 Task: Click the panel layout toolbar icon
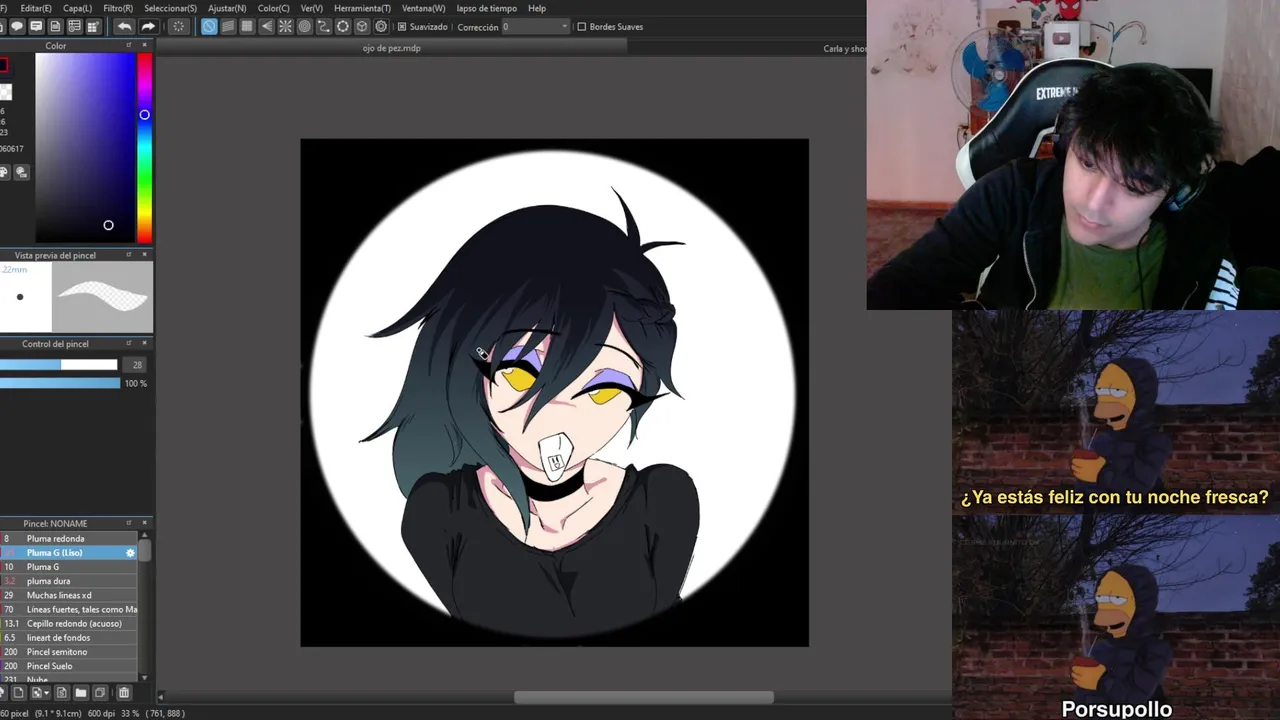[74, 27]
